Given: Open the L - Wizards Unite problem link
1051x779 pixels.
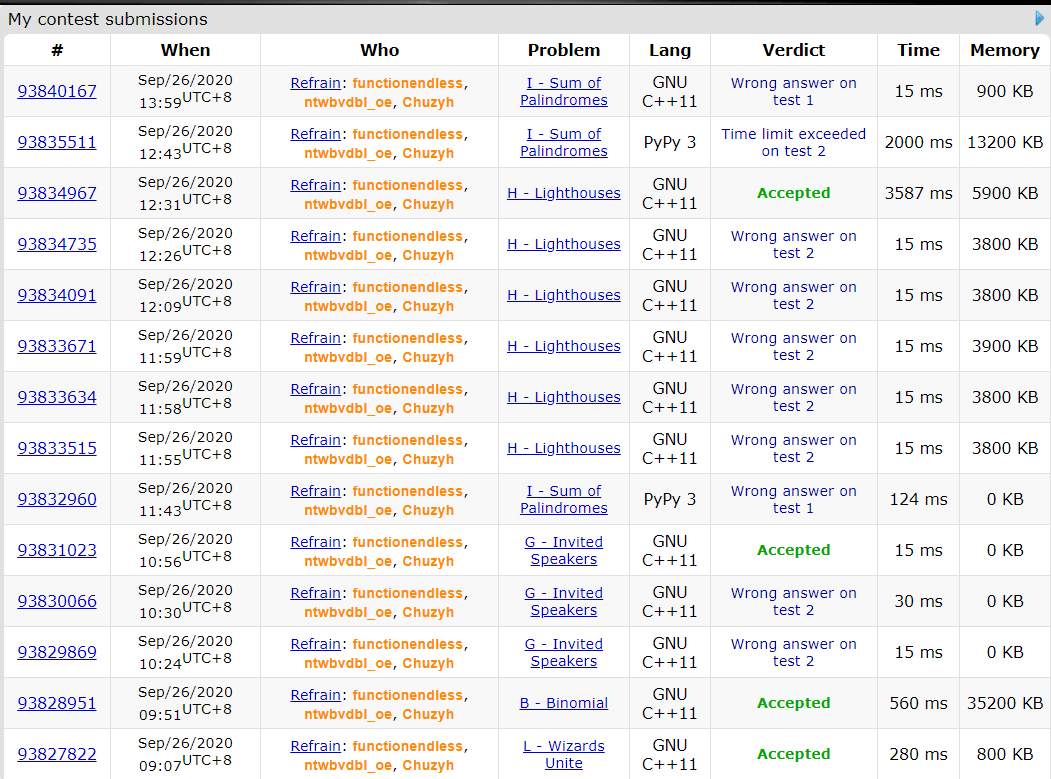Looking at the screenshot, I should (x=564, y=754).
